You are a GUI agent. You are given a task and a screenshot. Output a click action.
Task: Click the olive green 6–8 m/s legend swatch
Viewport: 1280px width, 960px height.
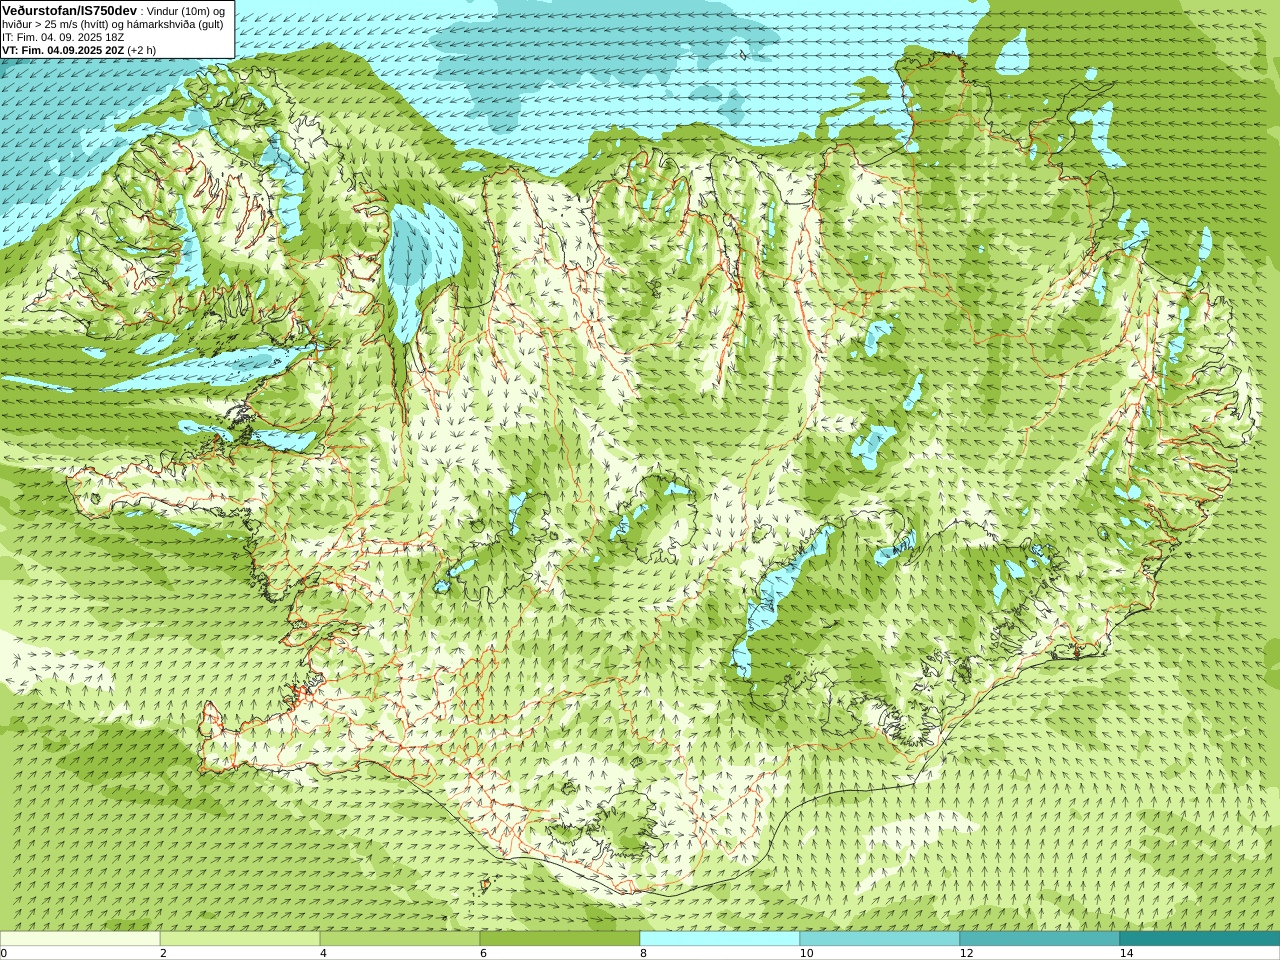[560, 939]
